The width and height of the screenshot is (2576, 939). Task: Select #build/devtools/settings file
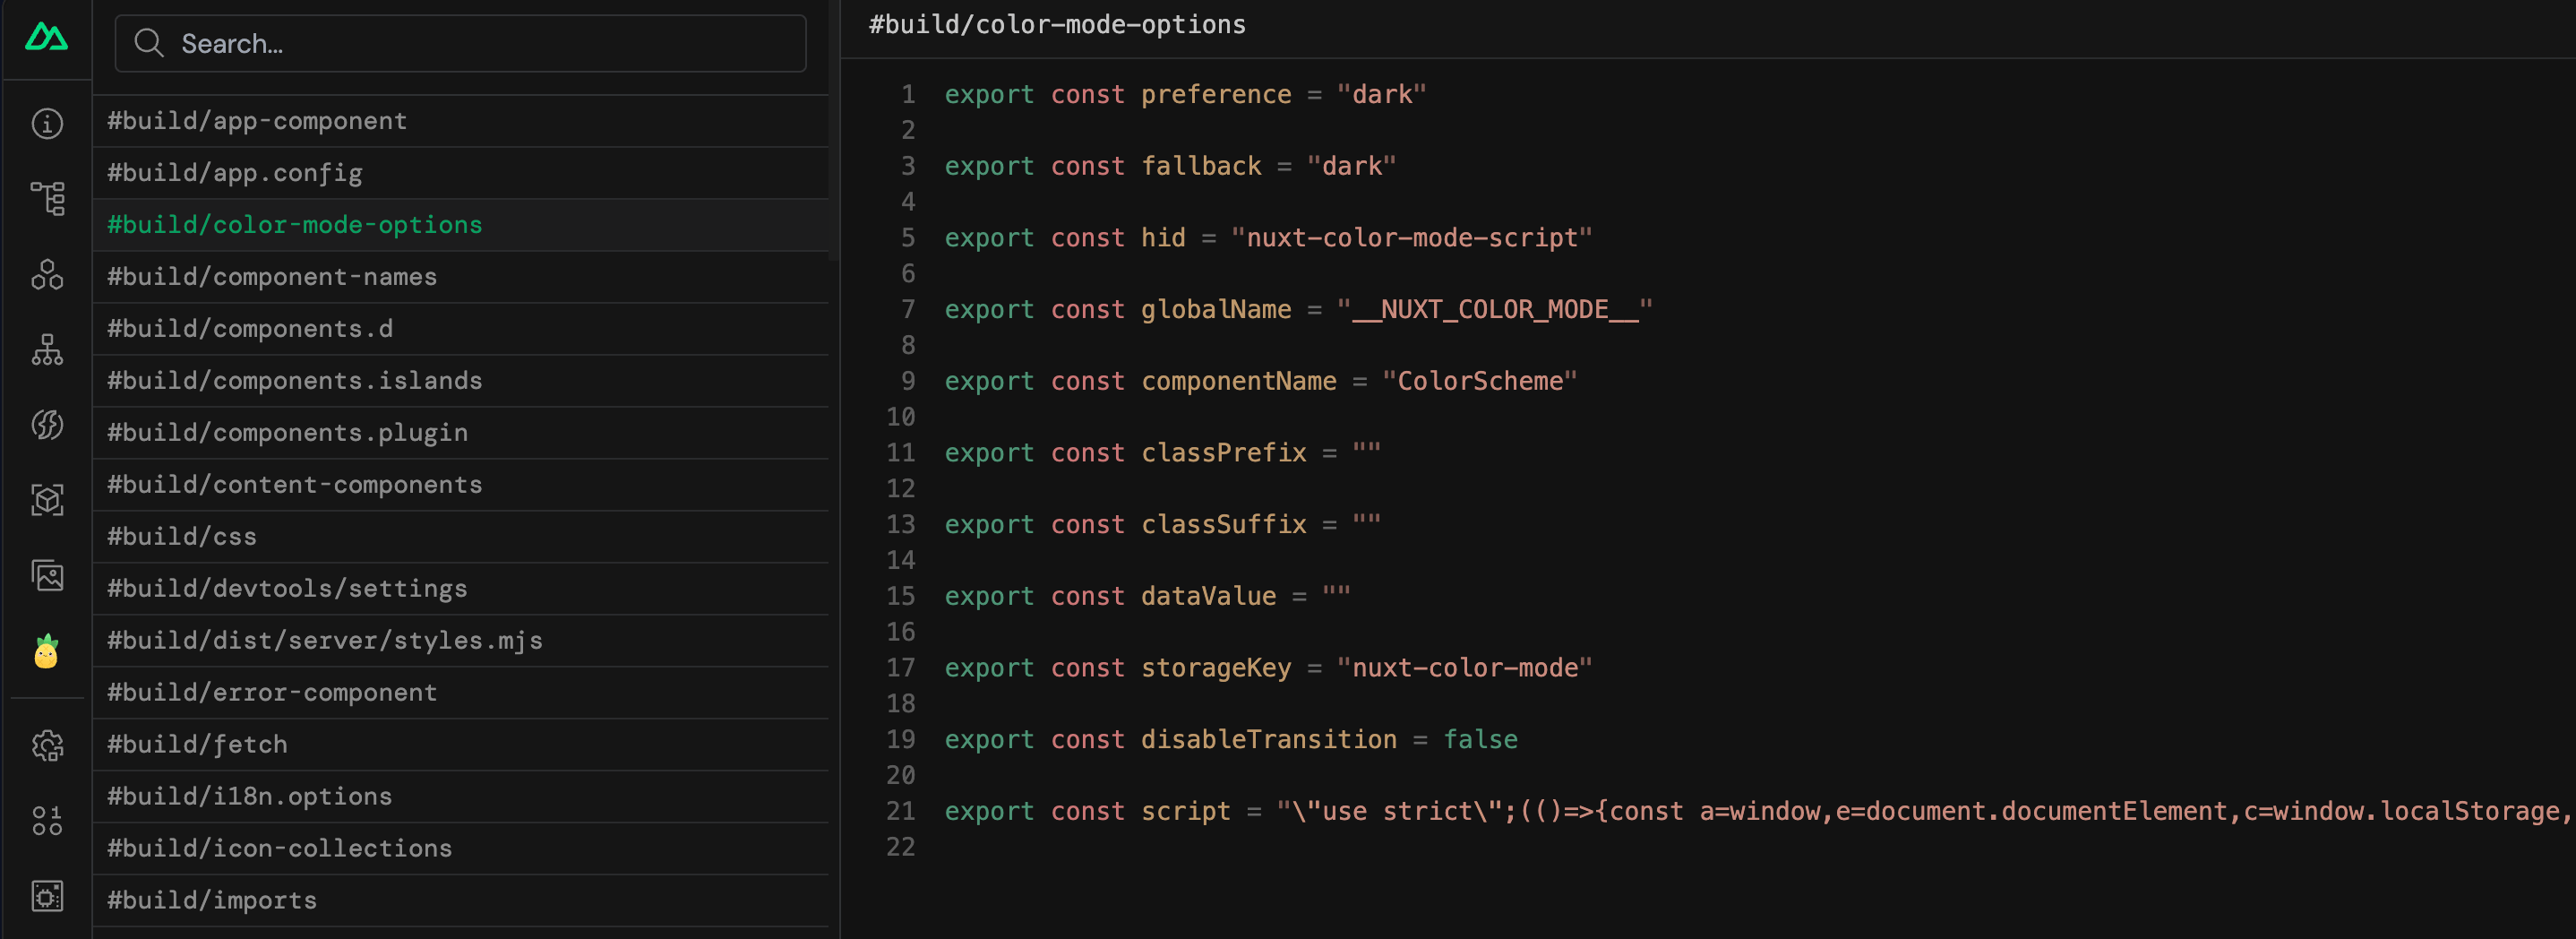(x=460, y=589)
